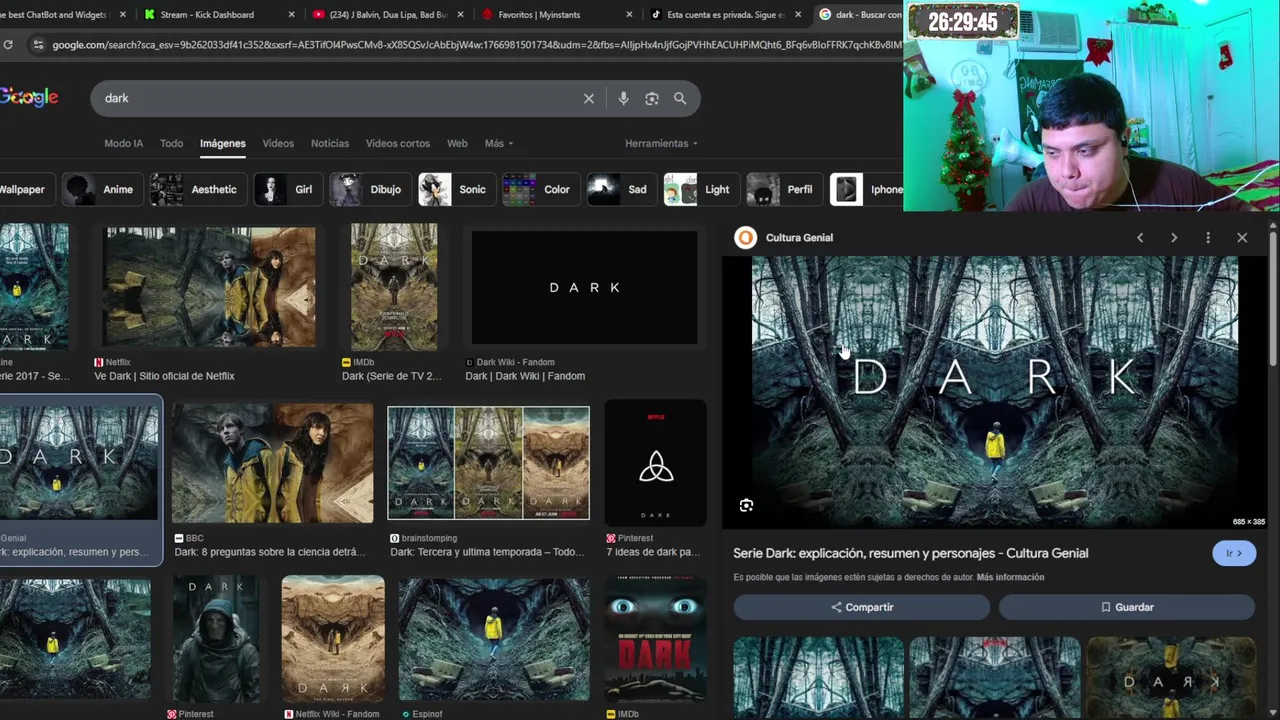This screenshot has height=720, width=1280.
Task: Filter images by Dibujo chip
Action: tap(368, 189)
